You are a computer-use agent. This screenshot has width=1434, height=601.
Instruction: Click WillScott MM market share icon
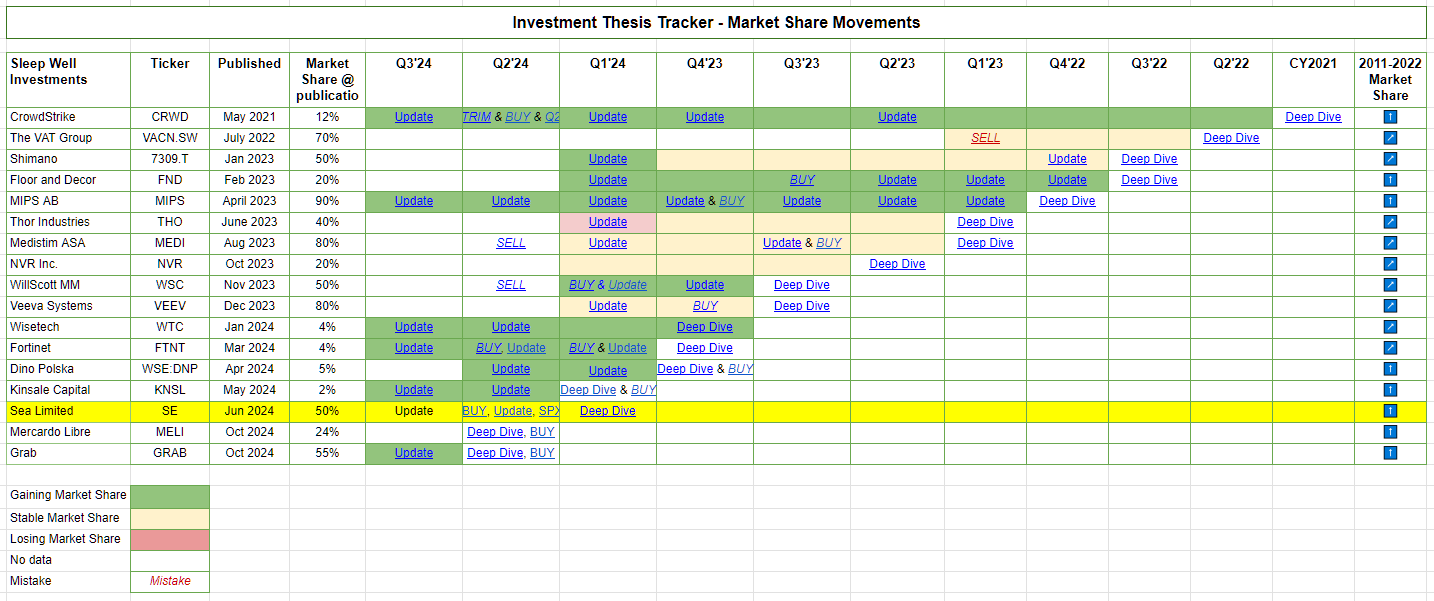pyautogui.click(x=1390, y=285)
